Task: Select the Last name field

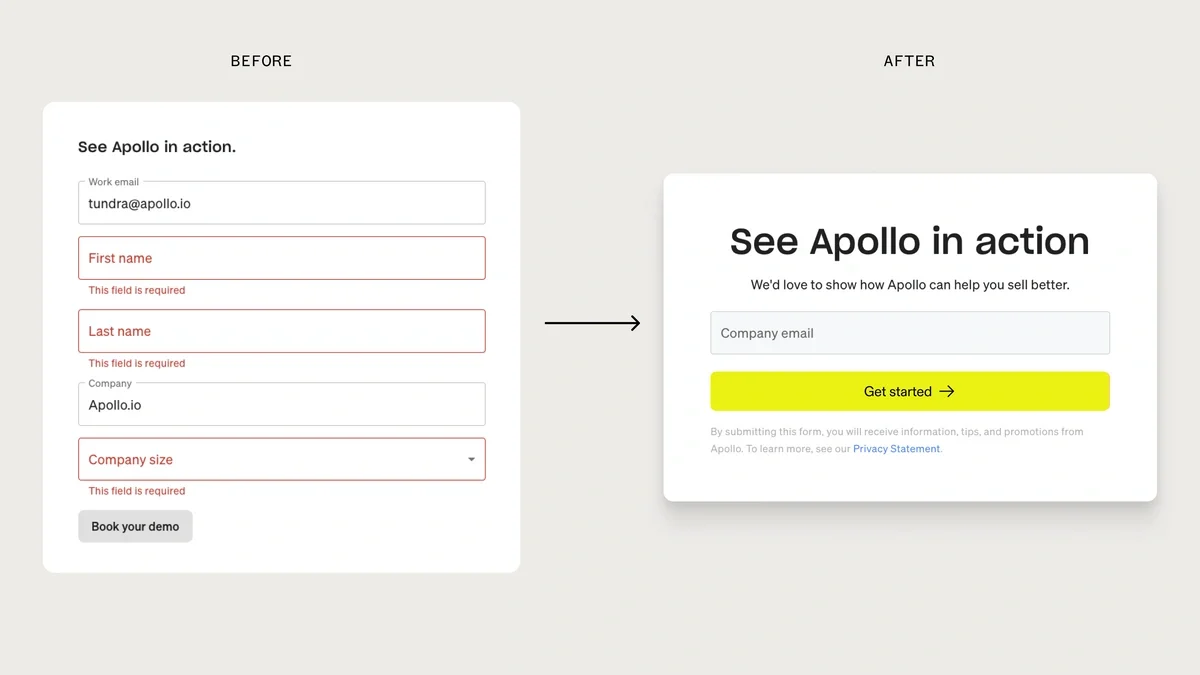Action: 281,331
